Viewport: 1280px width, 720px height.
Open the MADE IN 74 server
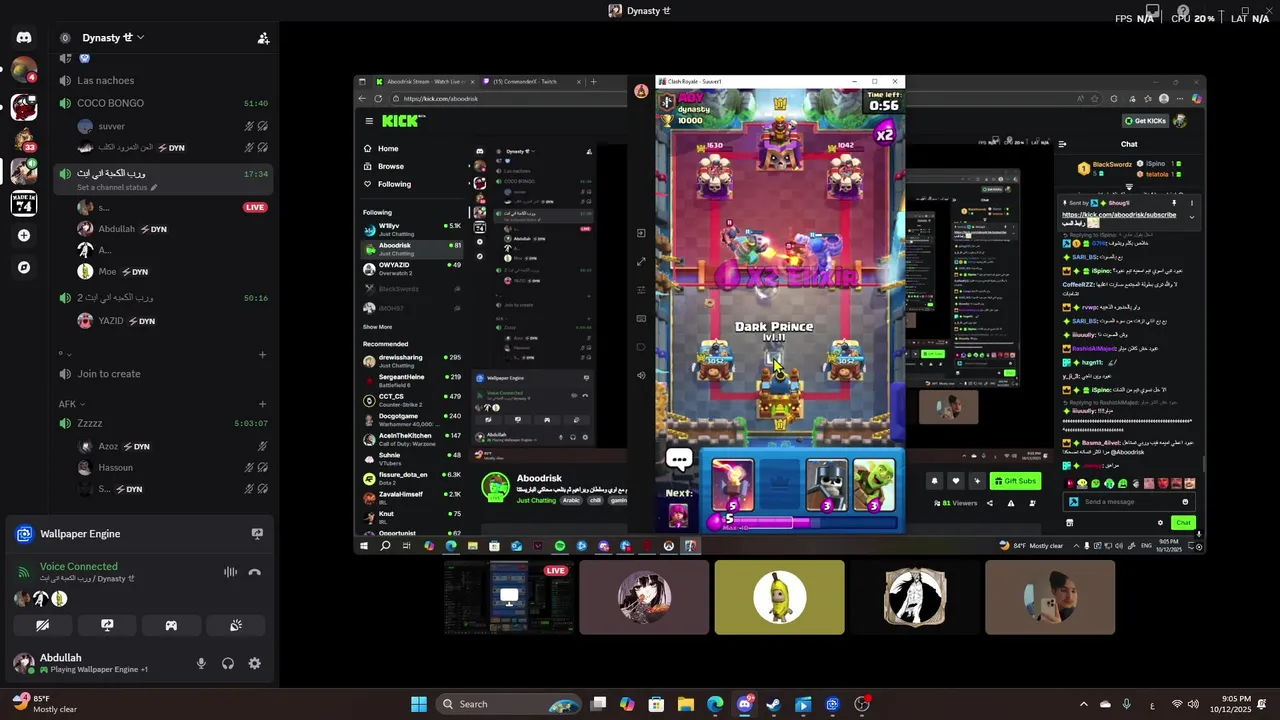(24, 203)
